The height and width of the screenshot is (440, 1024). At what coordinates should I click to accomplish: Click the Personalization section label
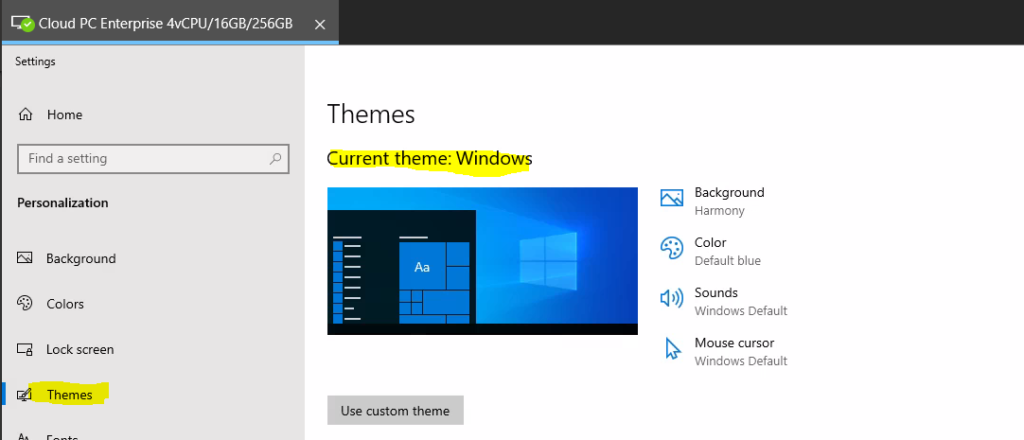click(x=63, y=203)
